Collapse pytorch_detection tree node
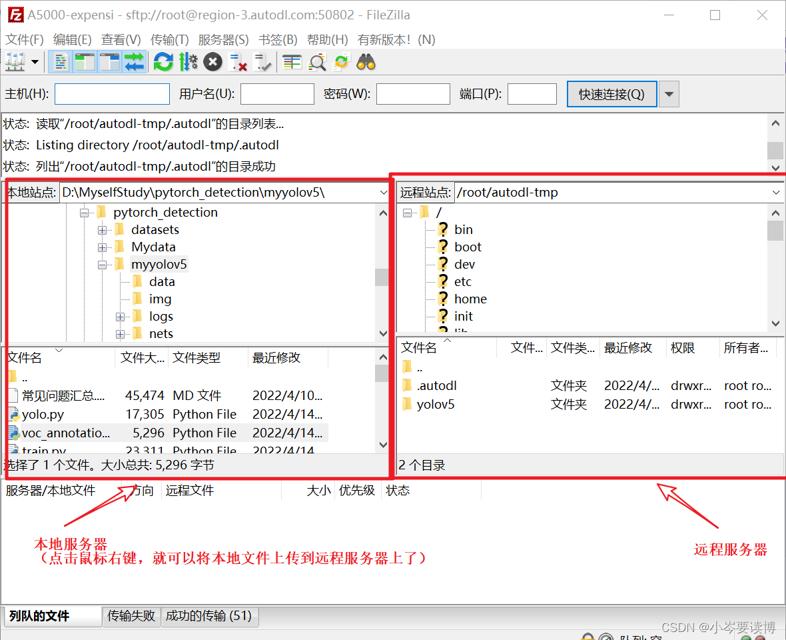786x640 pixels. (84, 213)
